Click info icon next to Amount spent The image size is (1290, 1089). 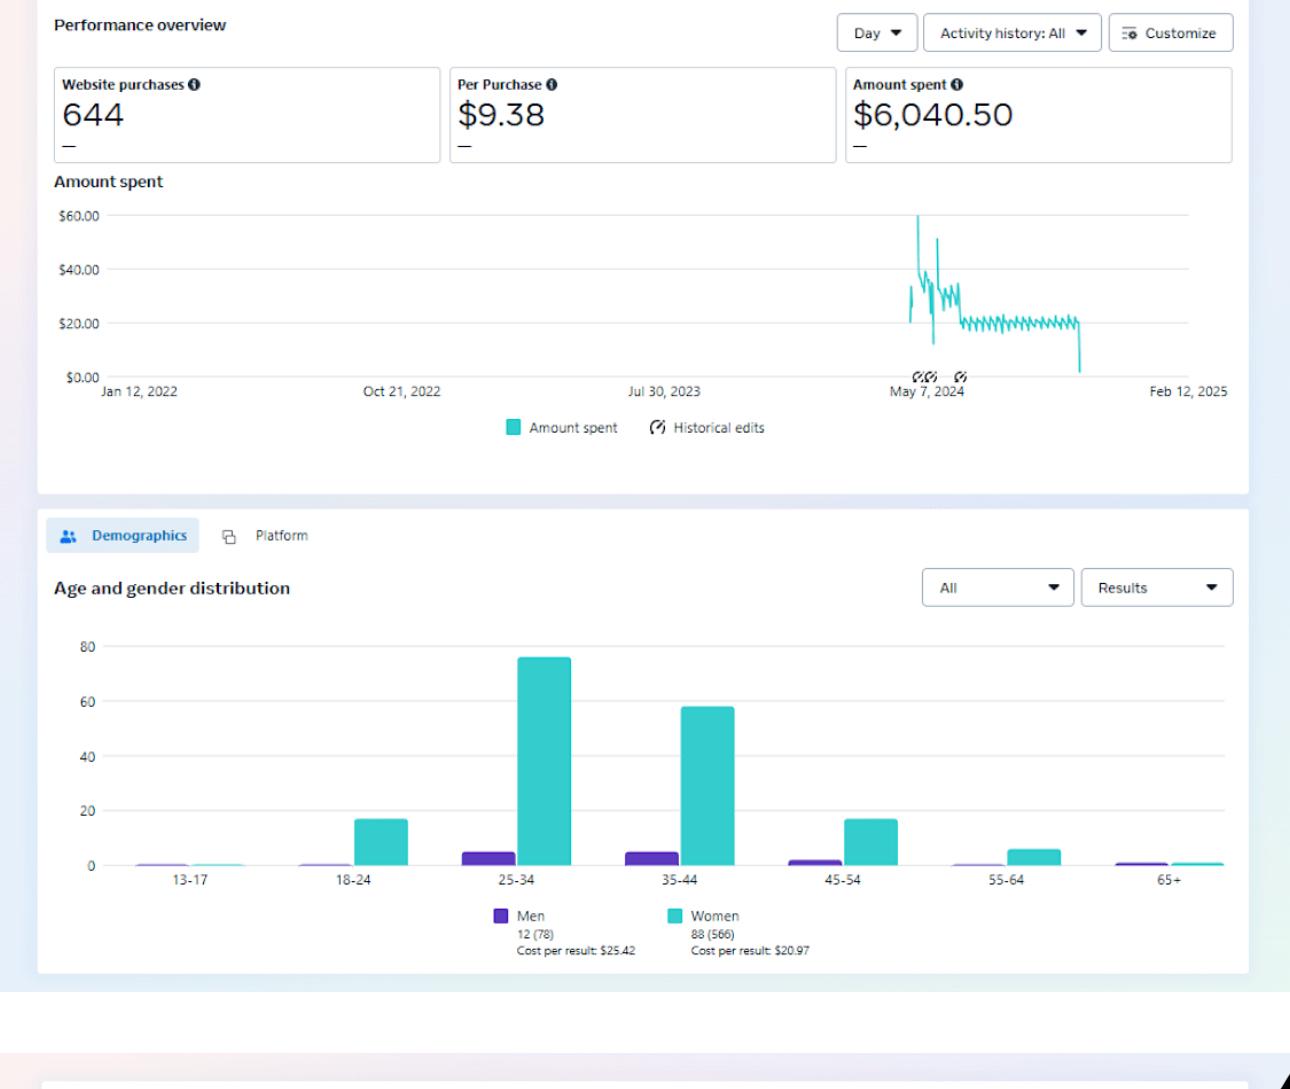click(x=957, y=85)
